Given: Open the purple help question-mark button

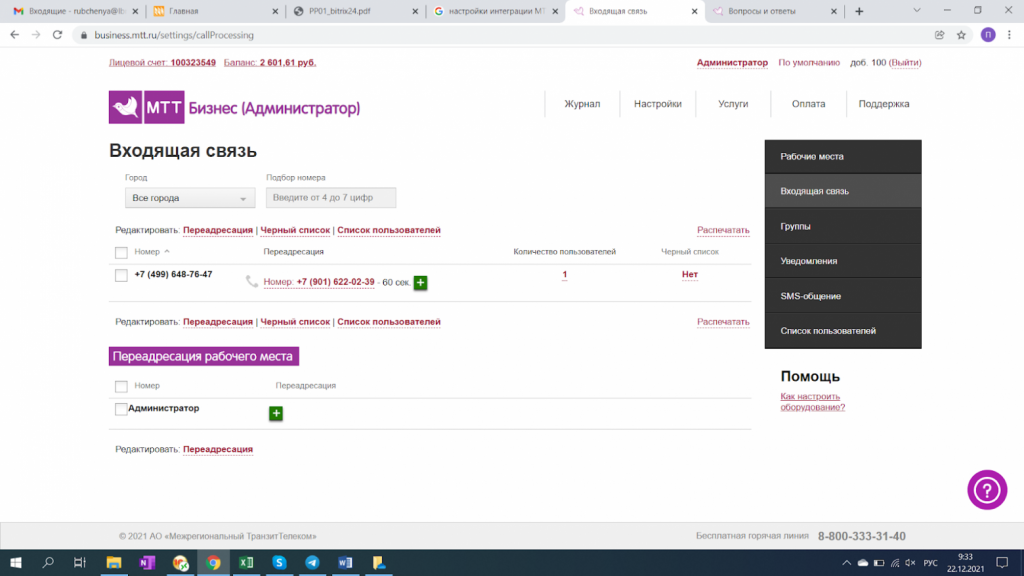Looking at the screenshot, I should 986,489.
